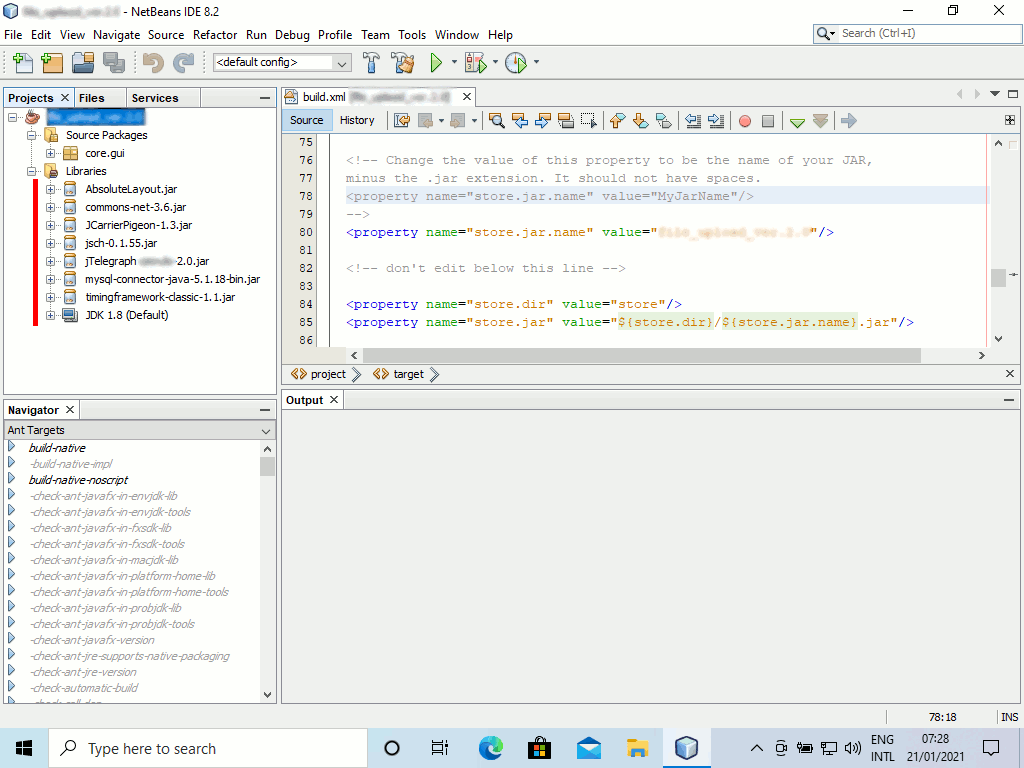Click the Profile Project icon
The width and height of the screenshot is (1024, 768).
coord(516,63)
